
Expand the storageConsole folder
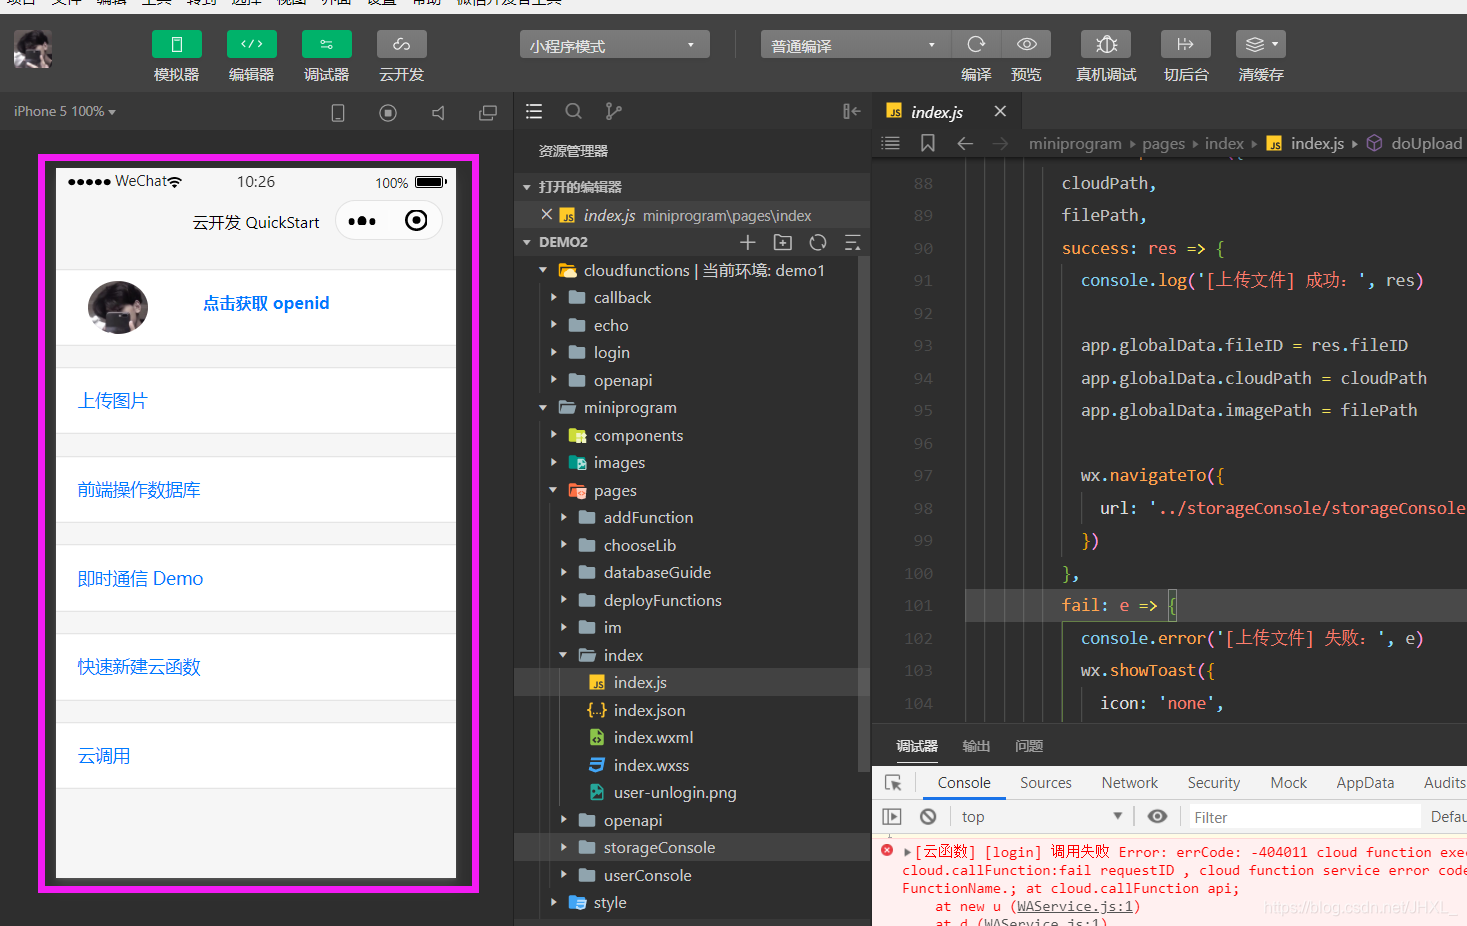[x=659, y=847]
